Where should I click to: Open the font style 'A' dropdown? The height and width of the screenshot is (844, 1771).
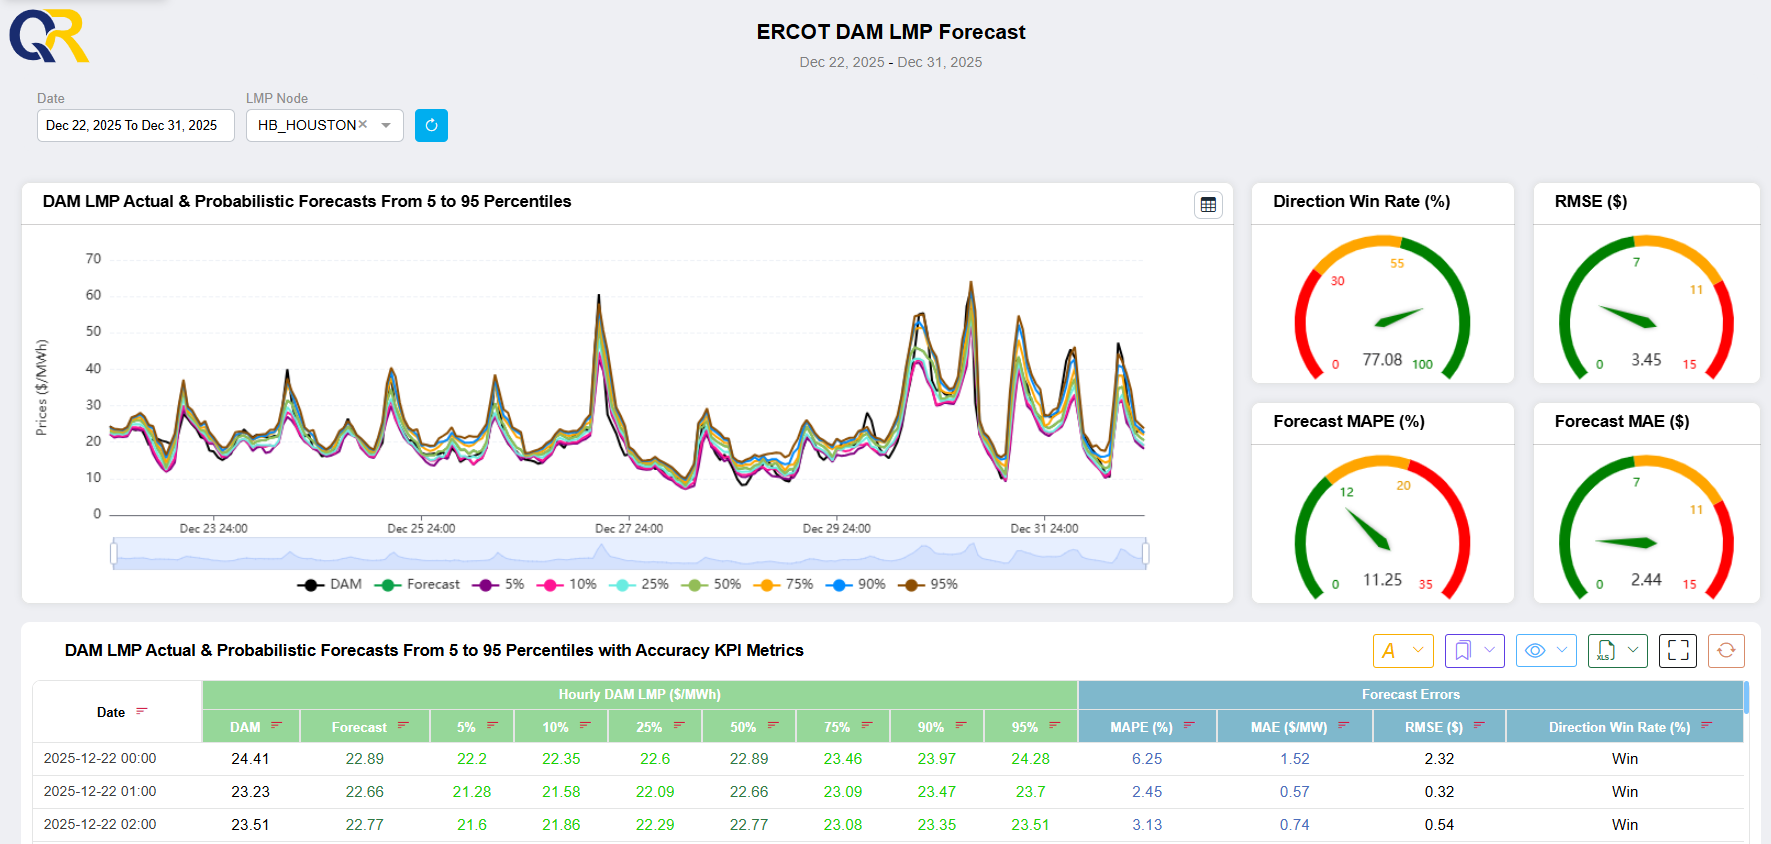click(x=1403, y=650)
